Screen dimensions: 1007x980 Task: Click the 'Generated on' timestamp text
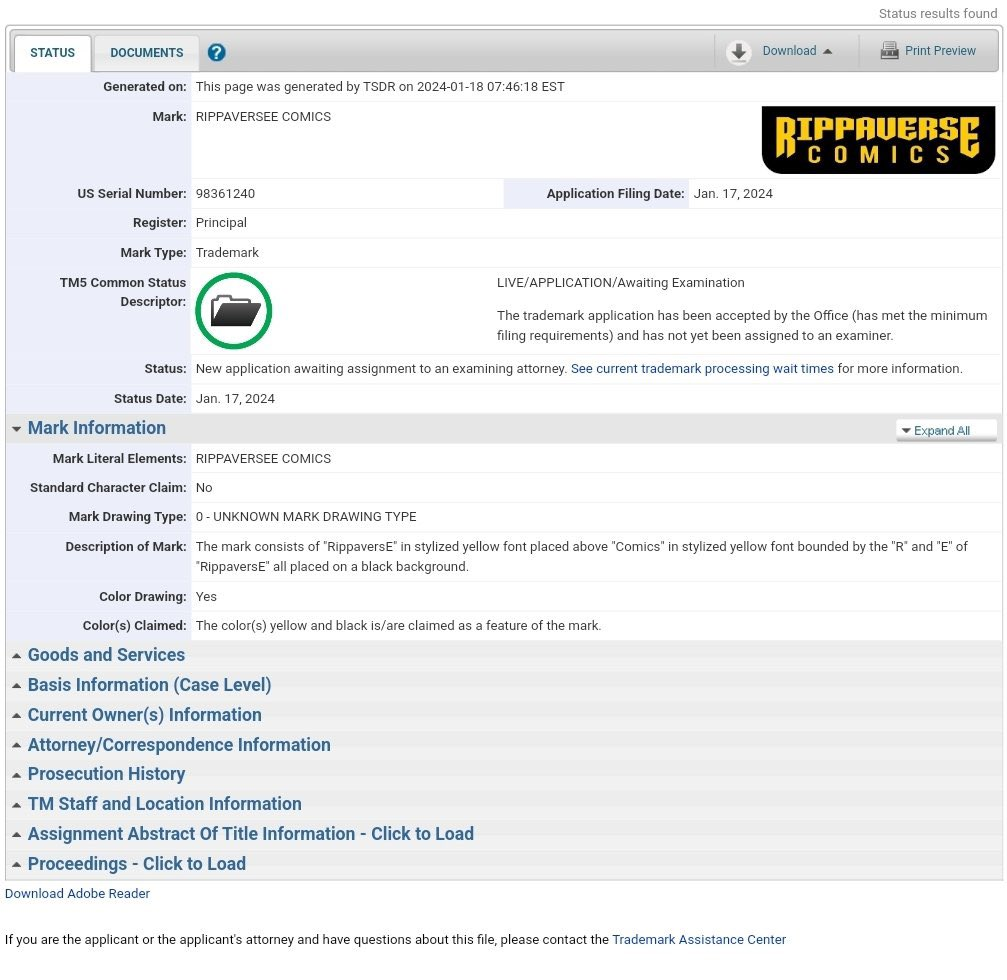click(380, 87)
